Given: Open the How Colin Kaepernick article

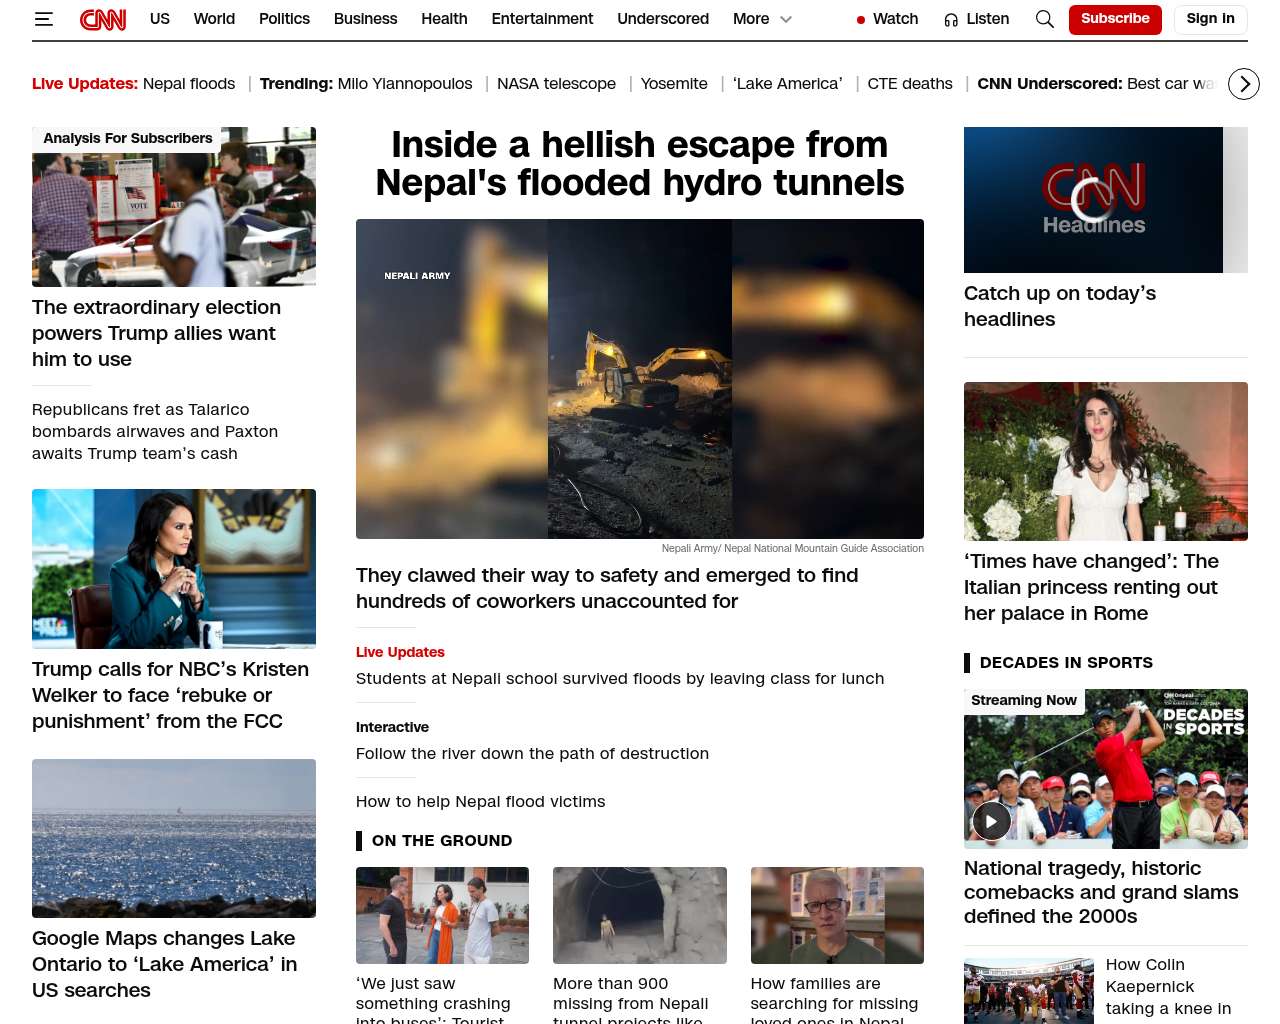Looking at the screenshot, I should point(1168,988).
